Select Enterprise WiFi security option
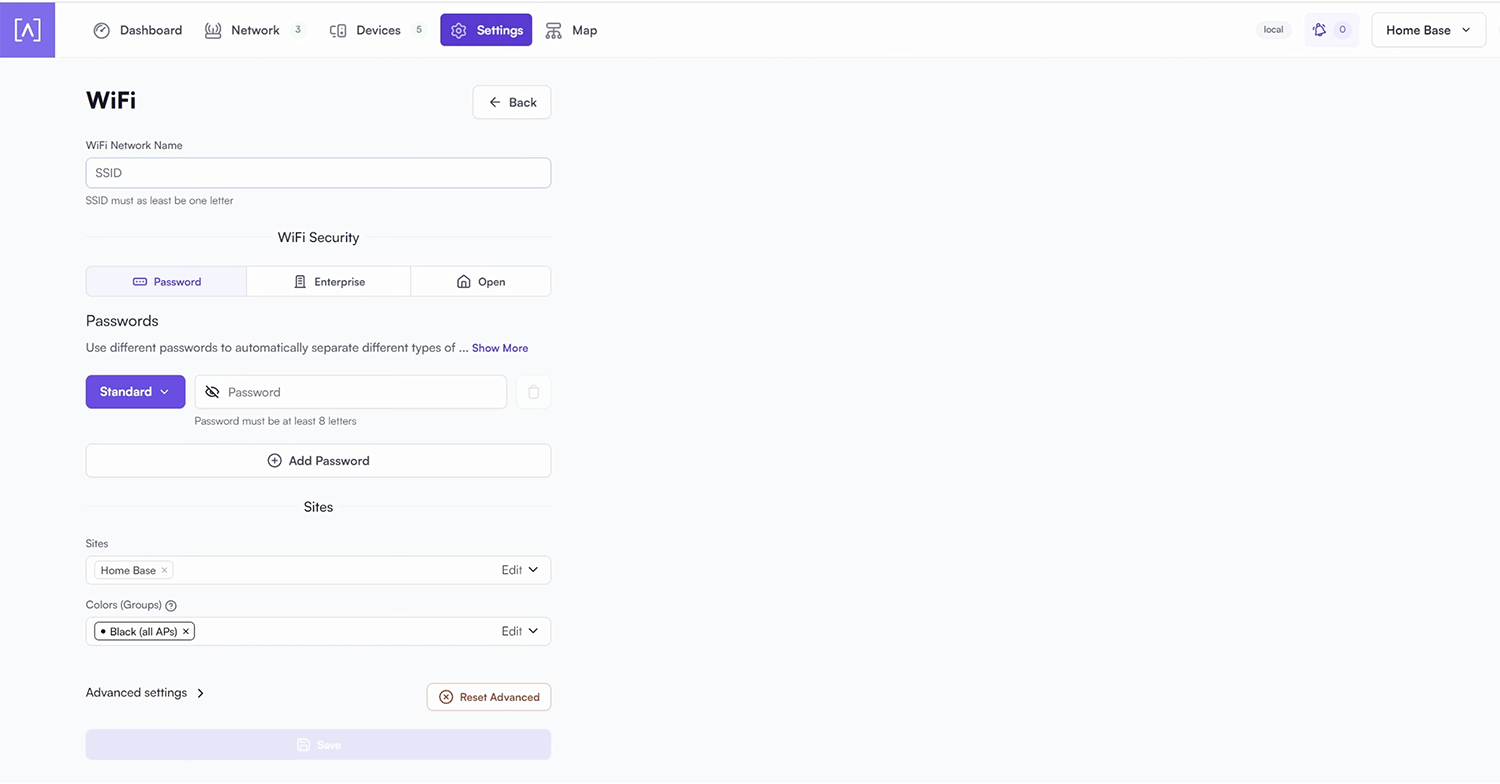This screenshot has width=1500, height=784. click(328, 282)
